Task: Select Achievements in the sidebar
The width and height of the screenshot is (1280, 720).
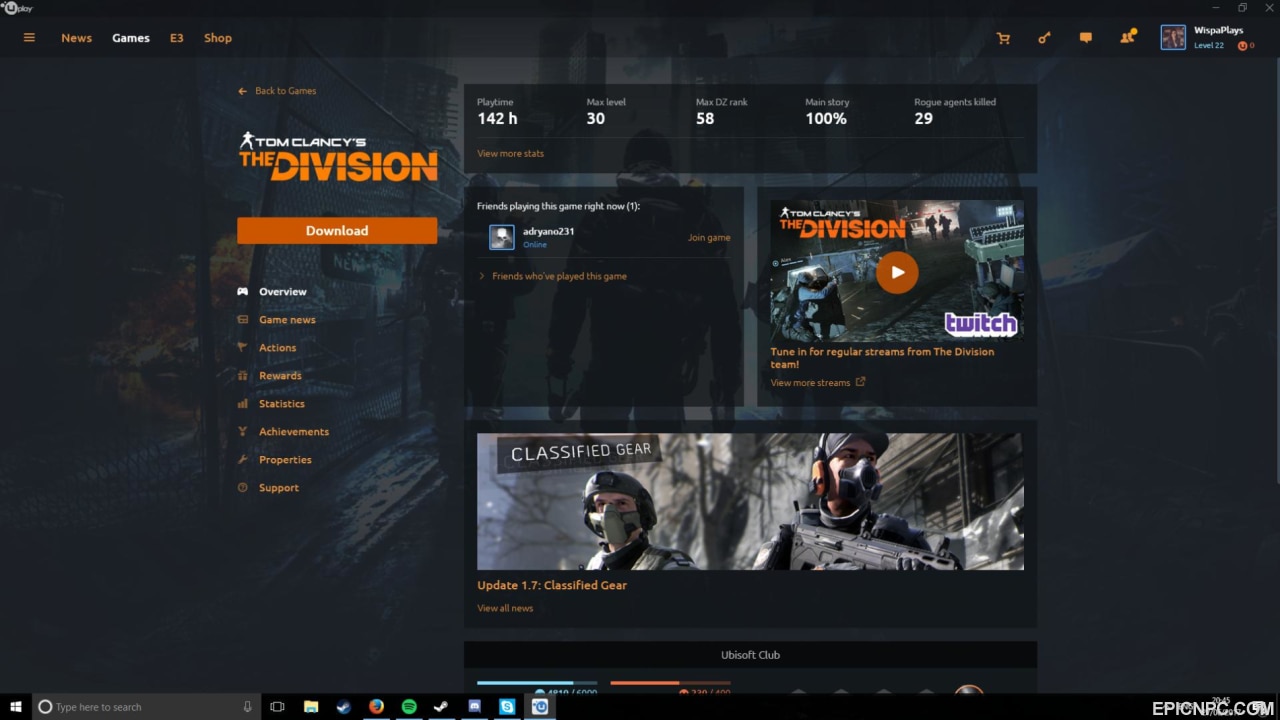Action: (293, 432)
